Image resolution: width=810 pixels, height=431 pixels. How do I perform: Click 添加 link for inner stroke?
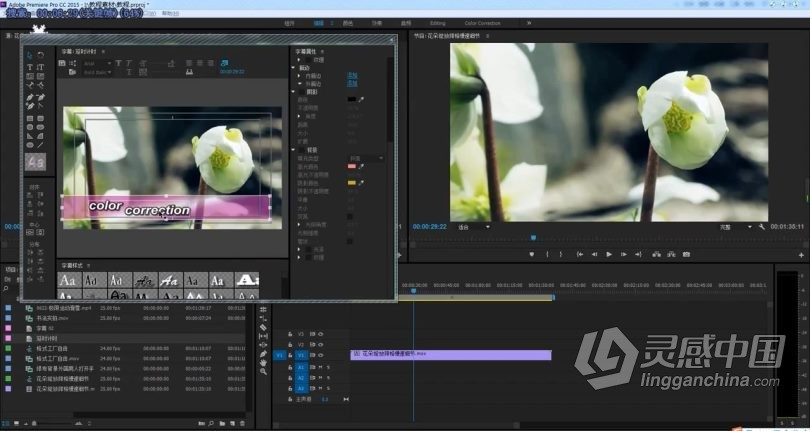(352, 75)
